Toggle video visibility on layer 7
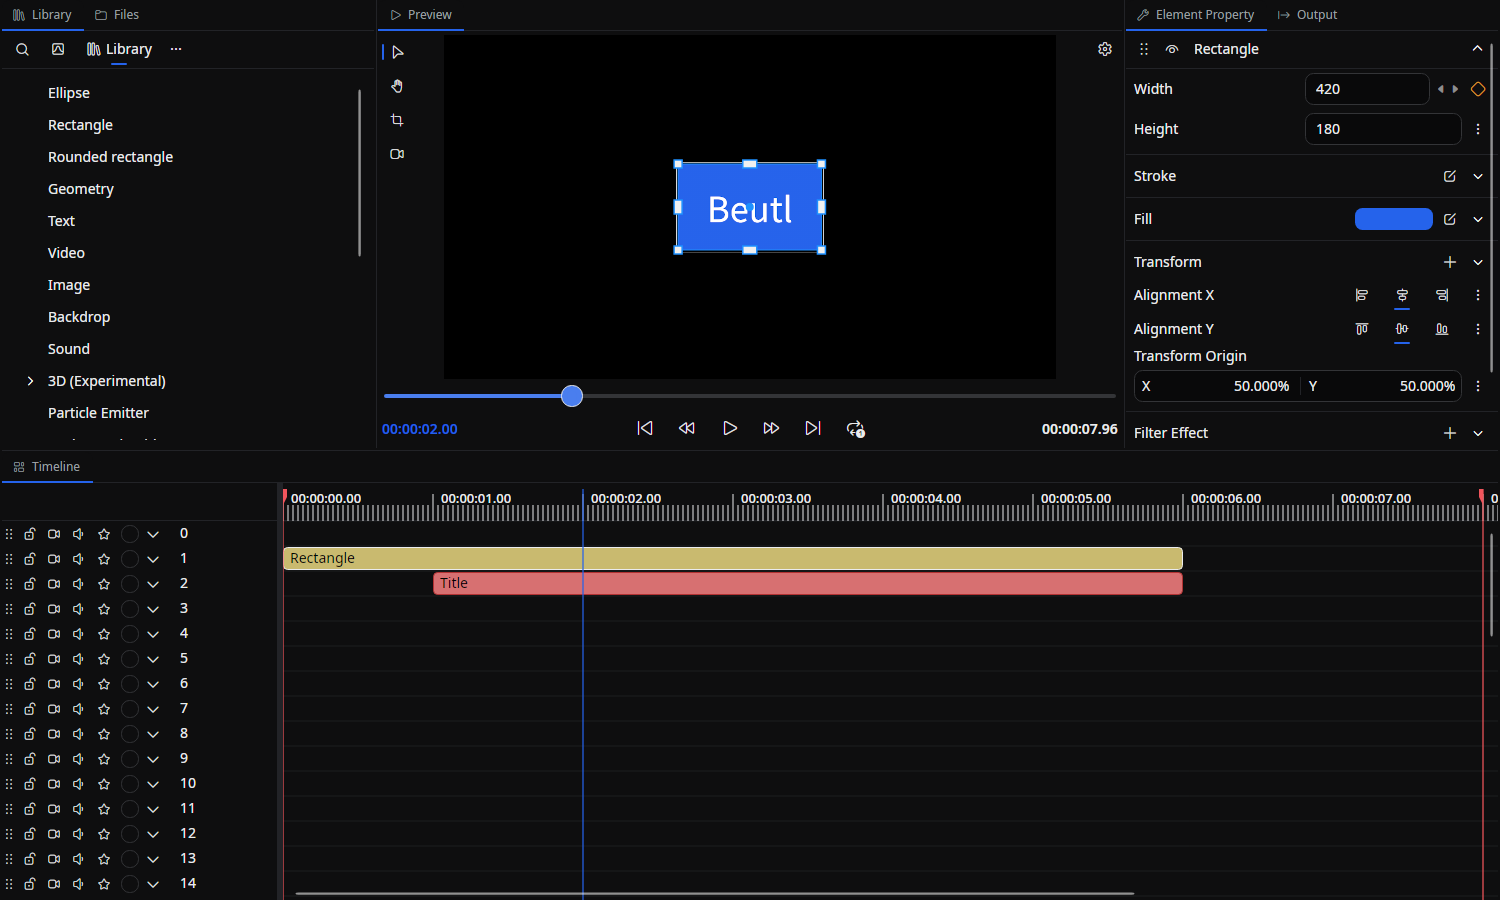Screen dimensions: 1500x900 54,709
